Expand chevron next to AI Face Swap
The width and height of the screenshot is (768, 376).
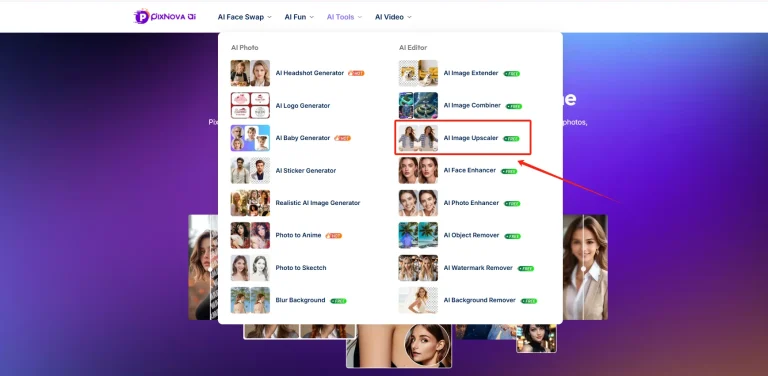[x=269, y=17]
